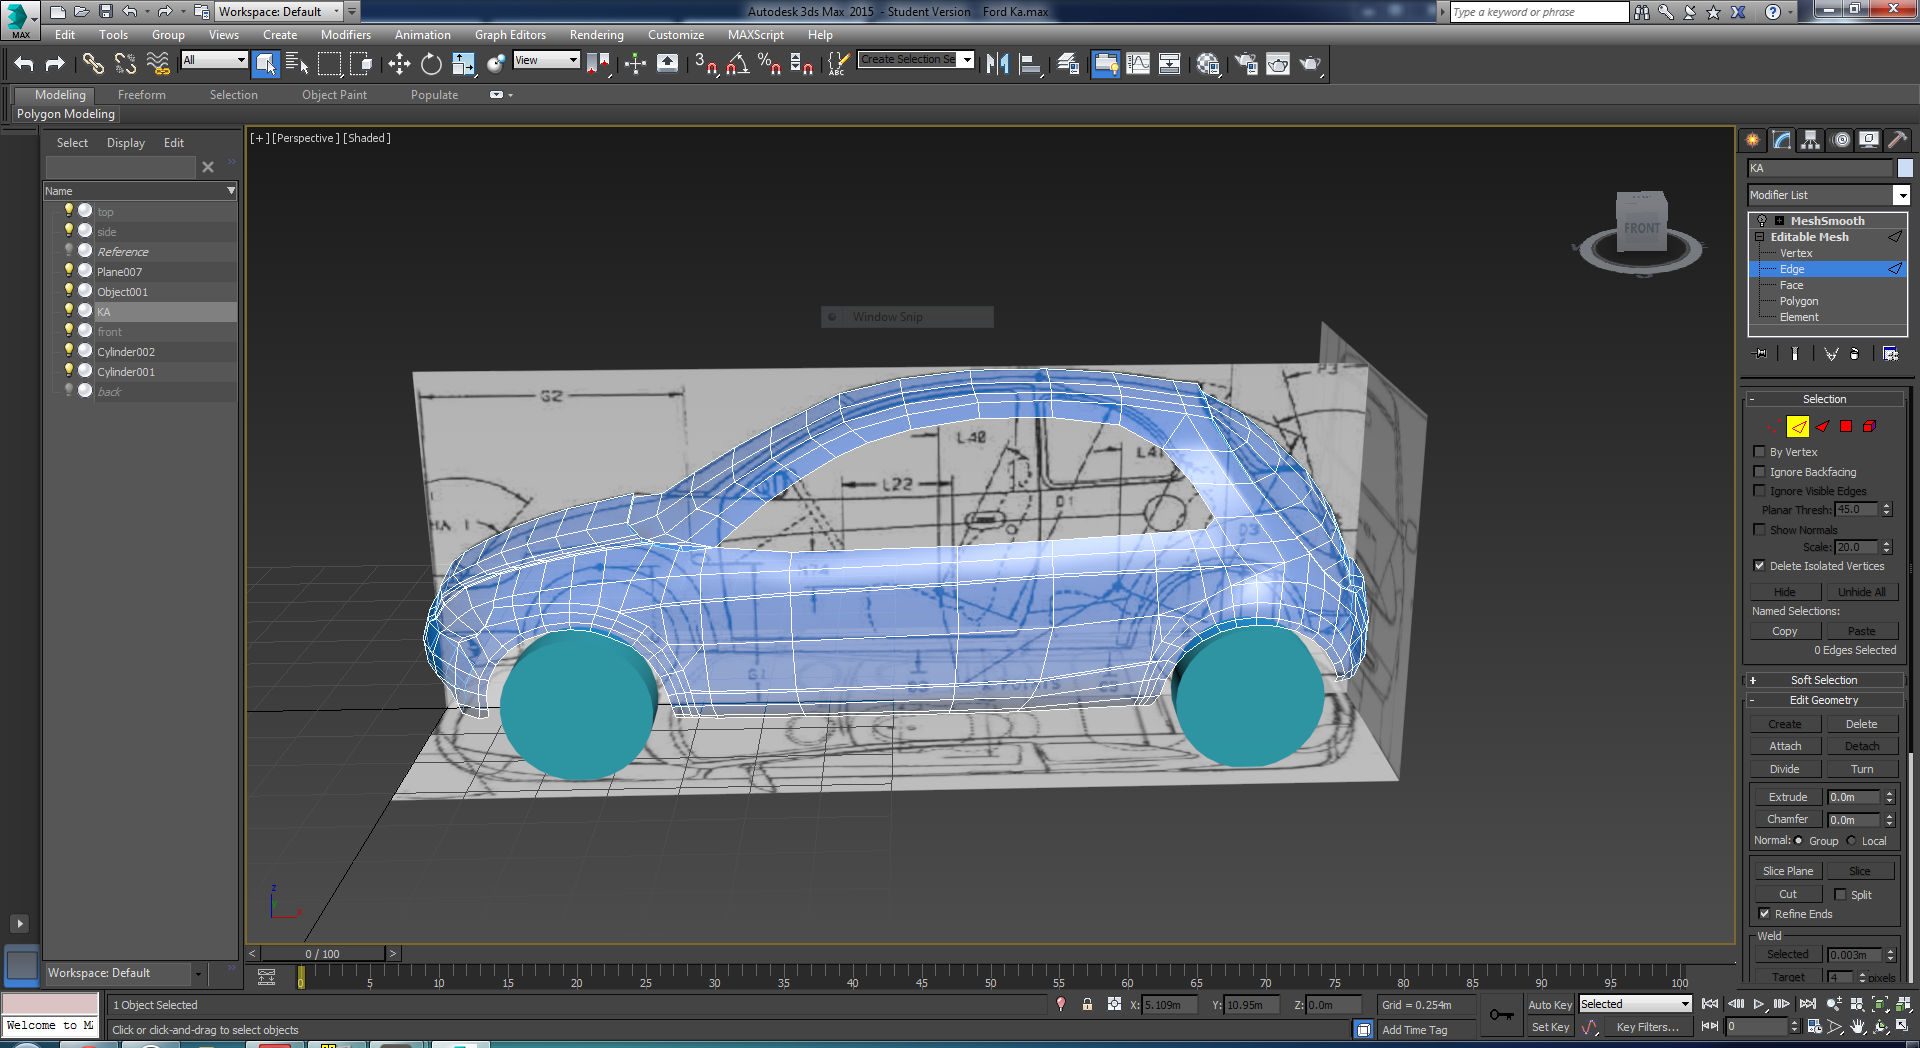1920x1048 pixels.
Task: Toggle the Show Normals checkbox
Action: tap(1760, 530)
